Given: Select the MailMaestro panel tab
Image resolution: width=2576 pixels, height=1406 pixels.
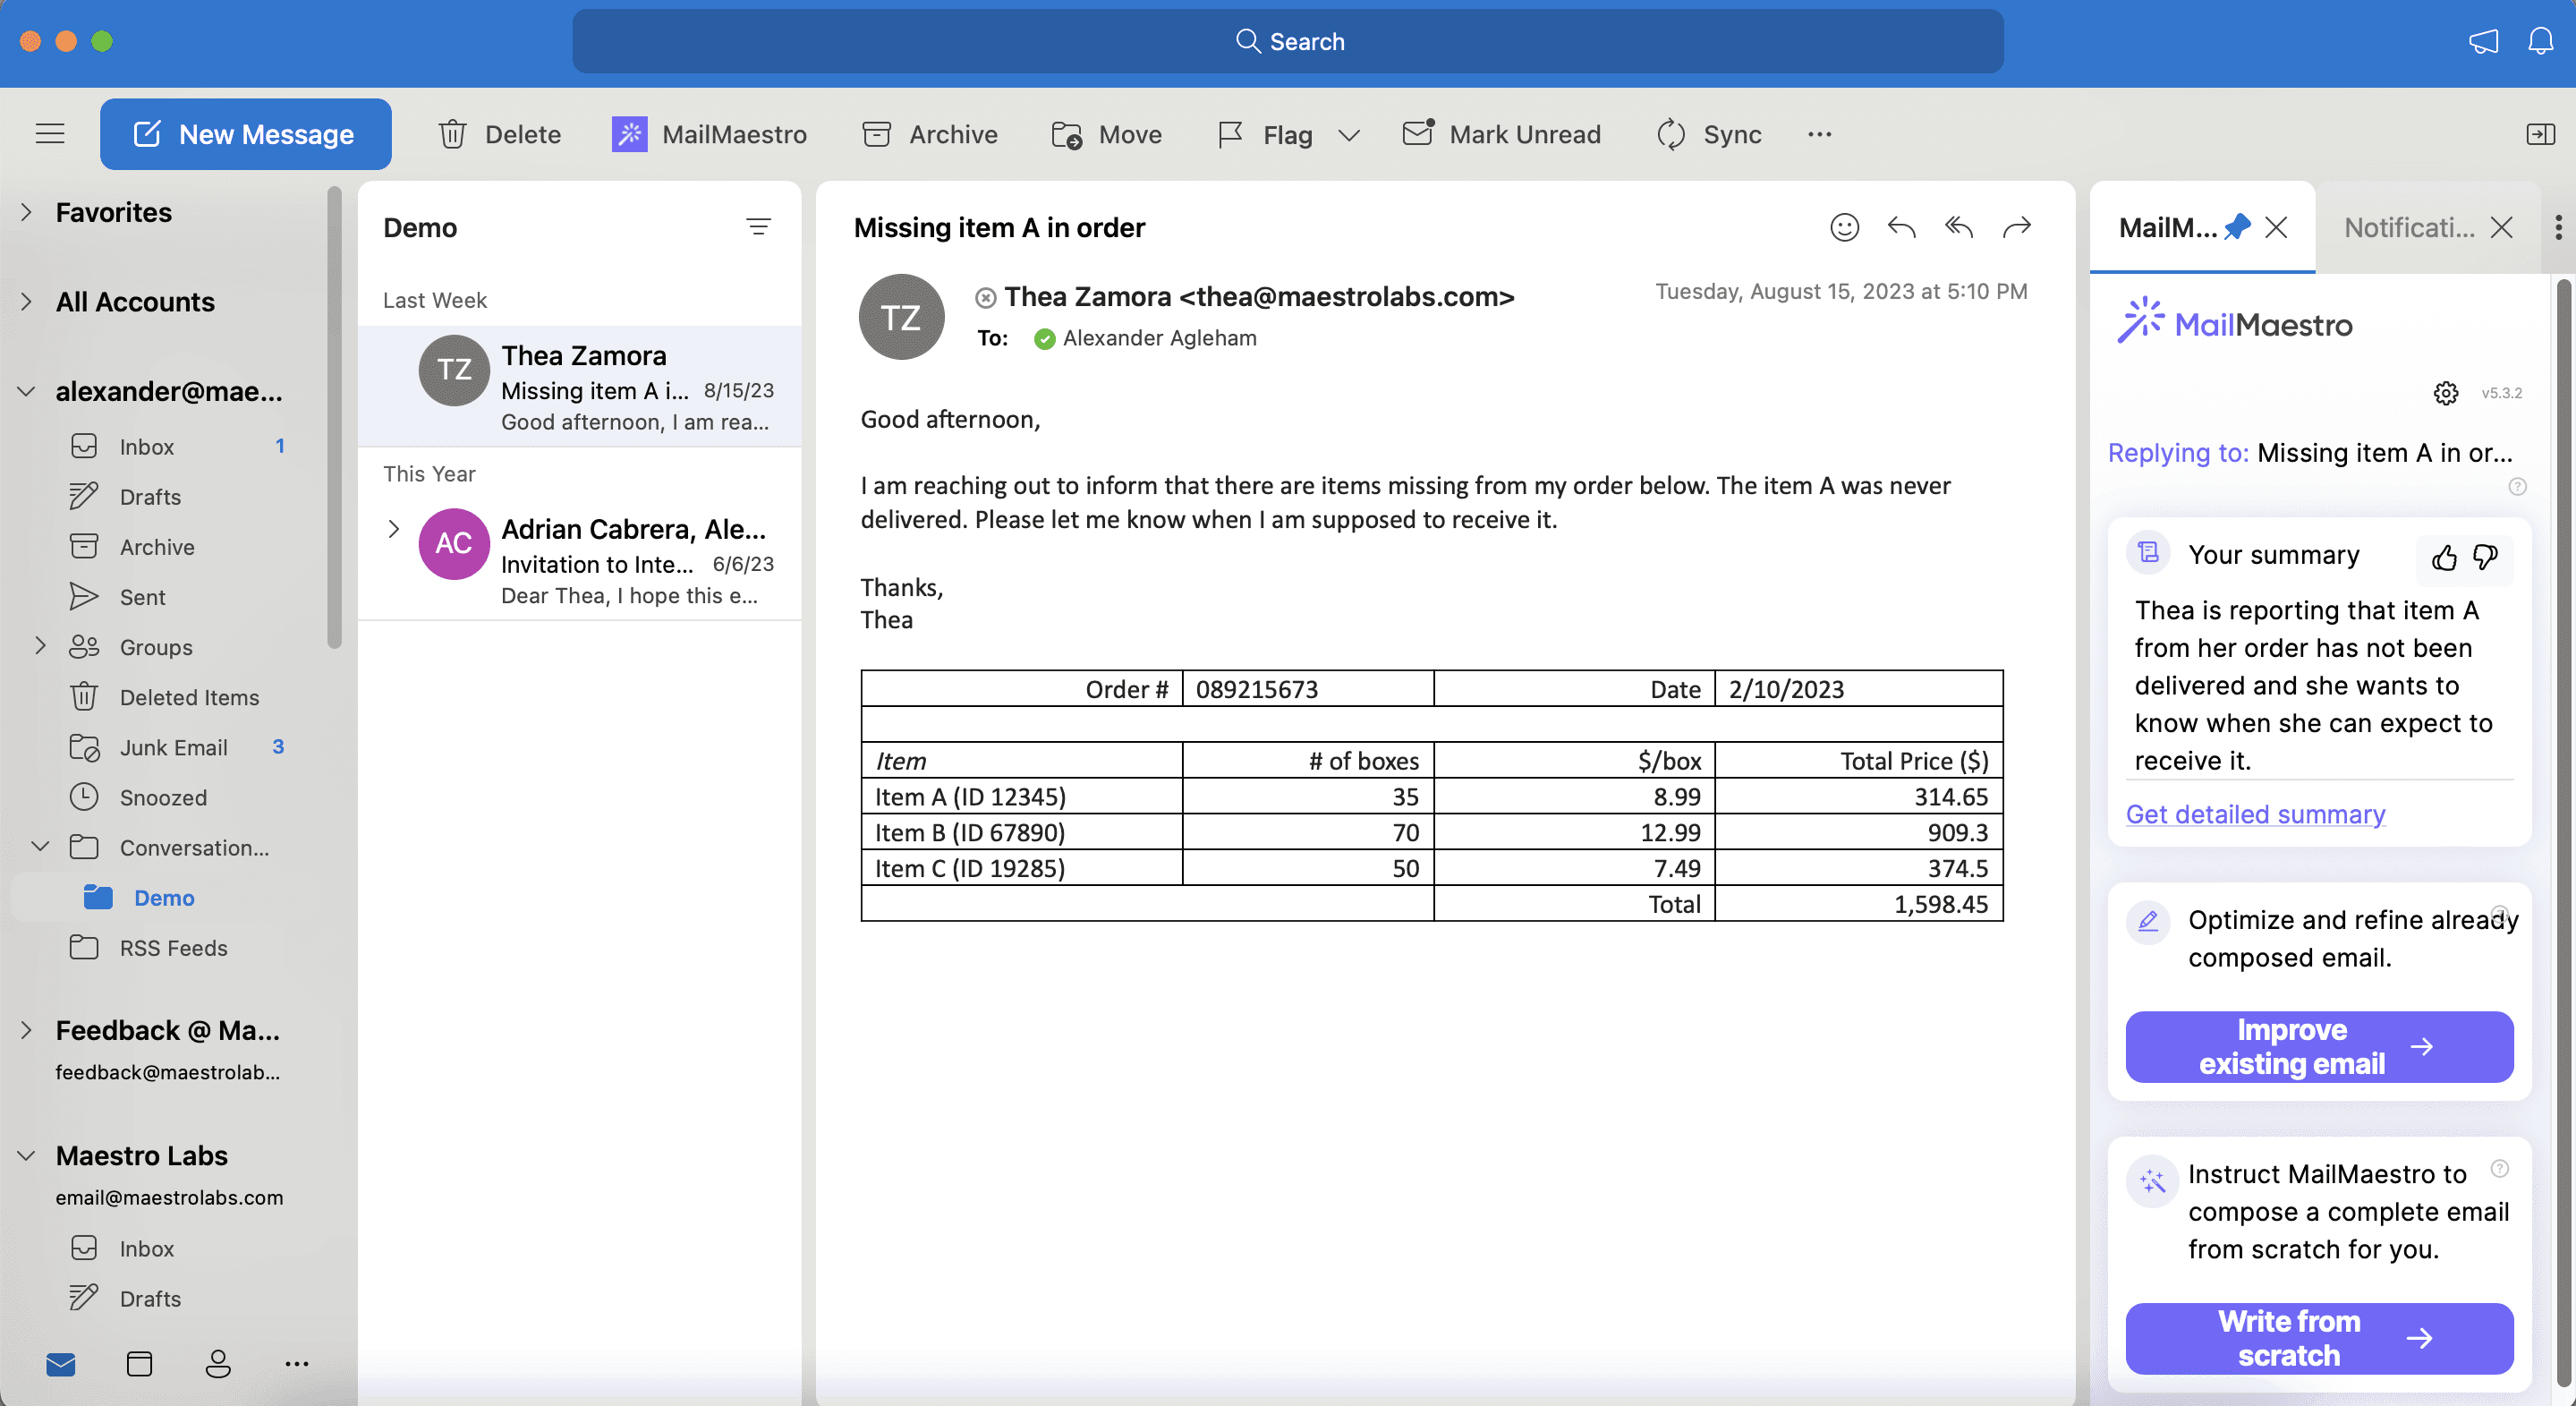Looking at the screenshot, I should click(x=2167, y=228).
